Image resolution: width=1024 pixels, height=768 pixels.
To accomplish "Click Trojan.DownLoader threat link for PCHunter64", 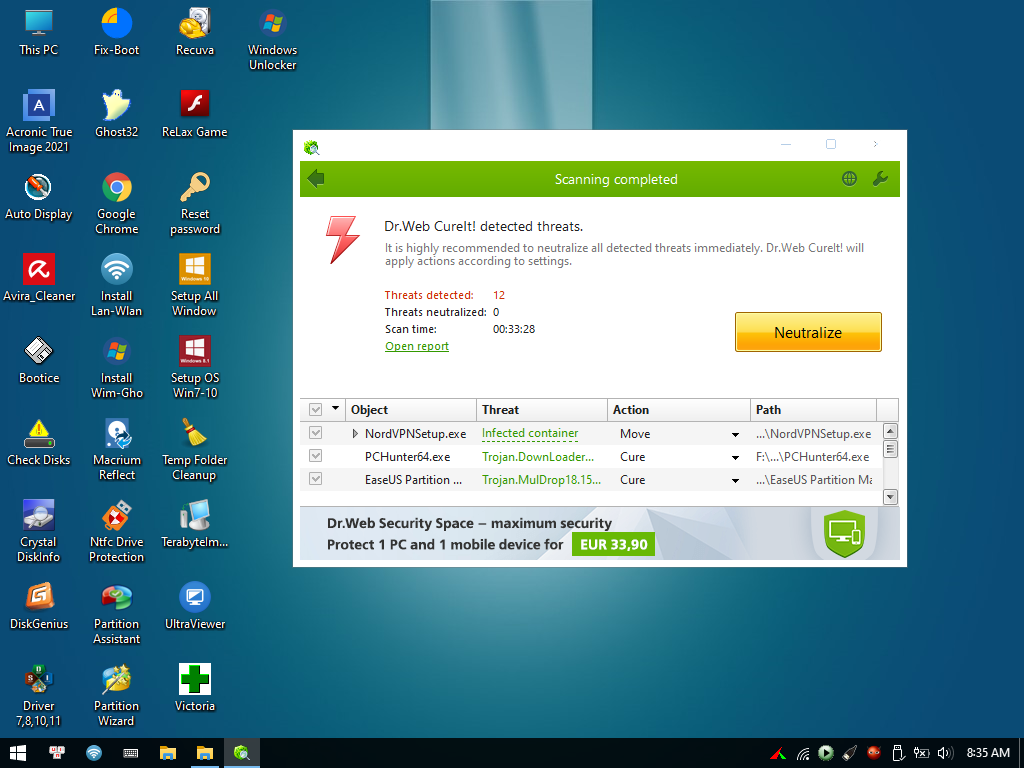I will [538, 456].
